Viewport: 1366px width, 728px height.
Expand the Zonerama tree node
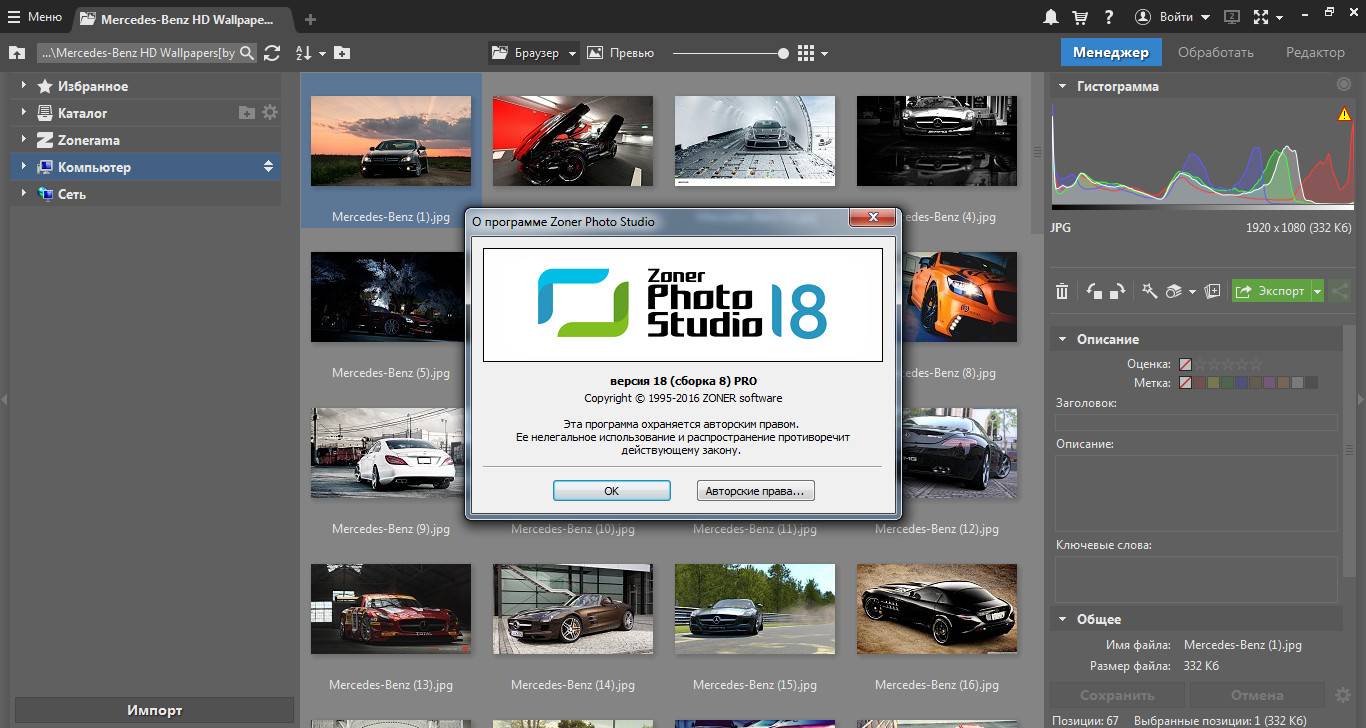[x=23, y=140]
